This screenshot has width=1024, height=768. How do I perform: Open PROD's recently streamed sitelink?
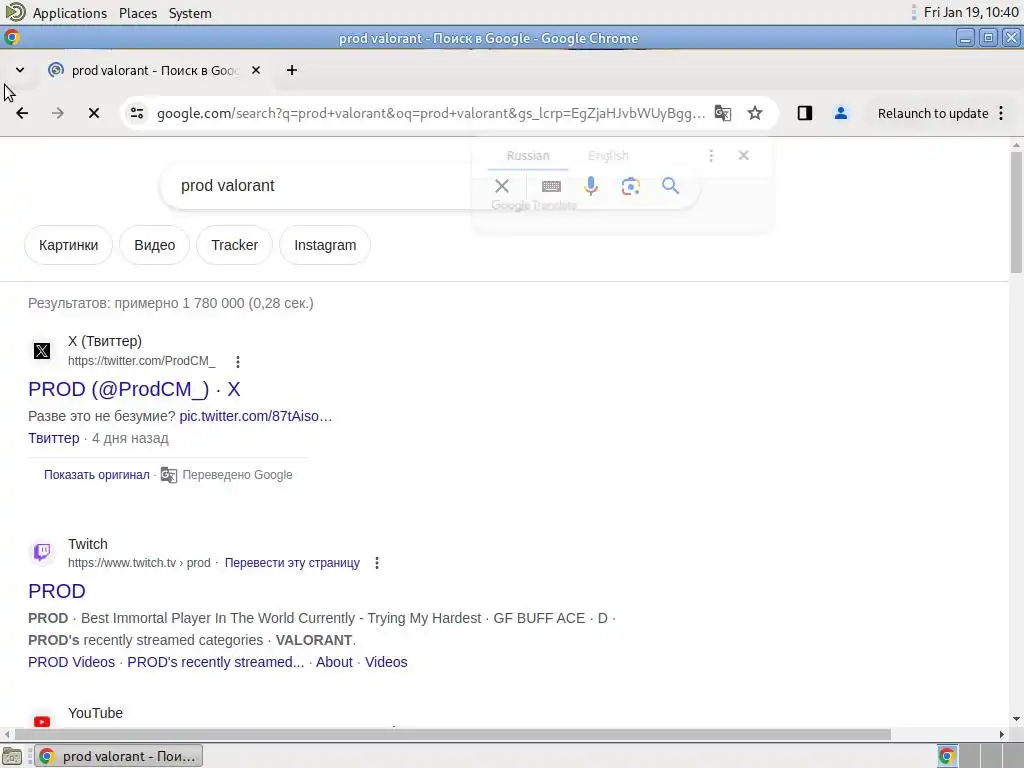pyautogui.click(x=216, y=662)
